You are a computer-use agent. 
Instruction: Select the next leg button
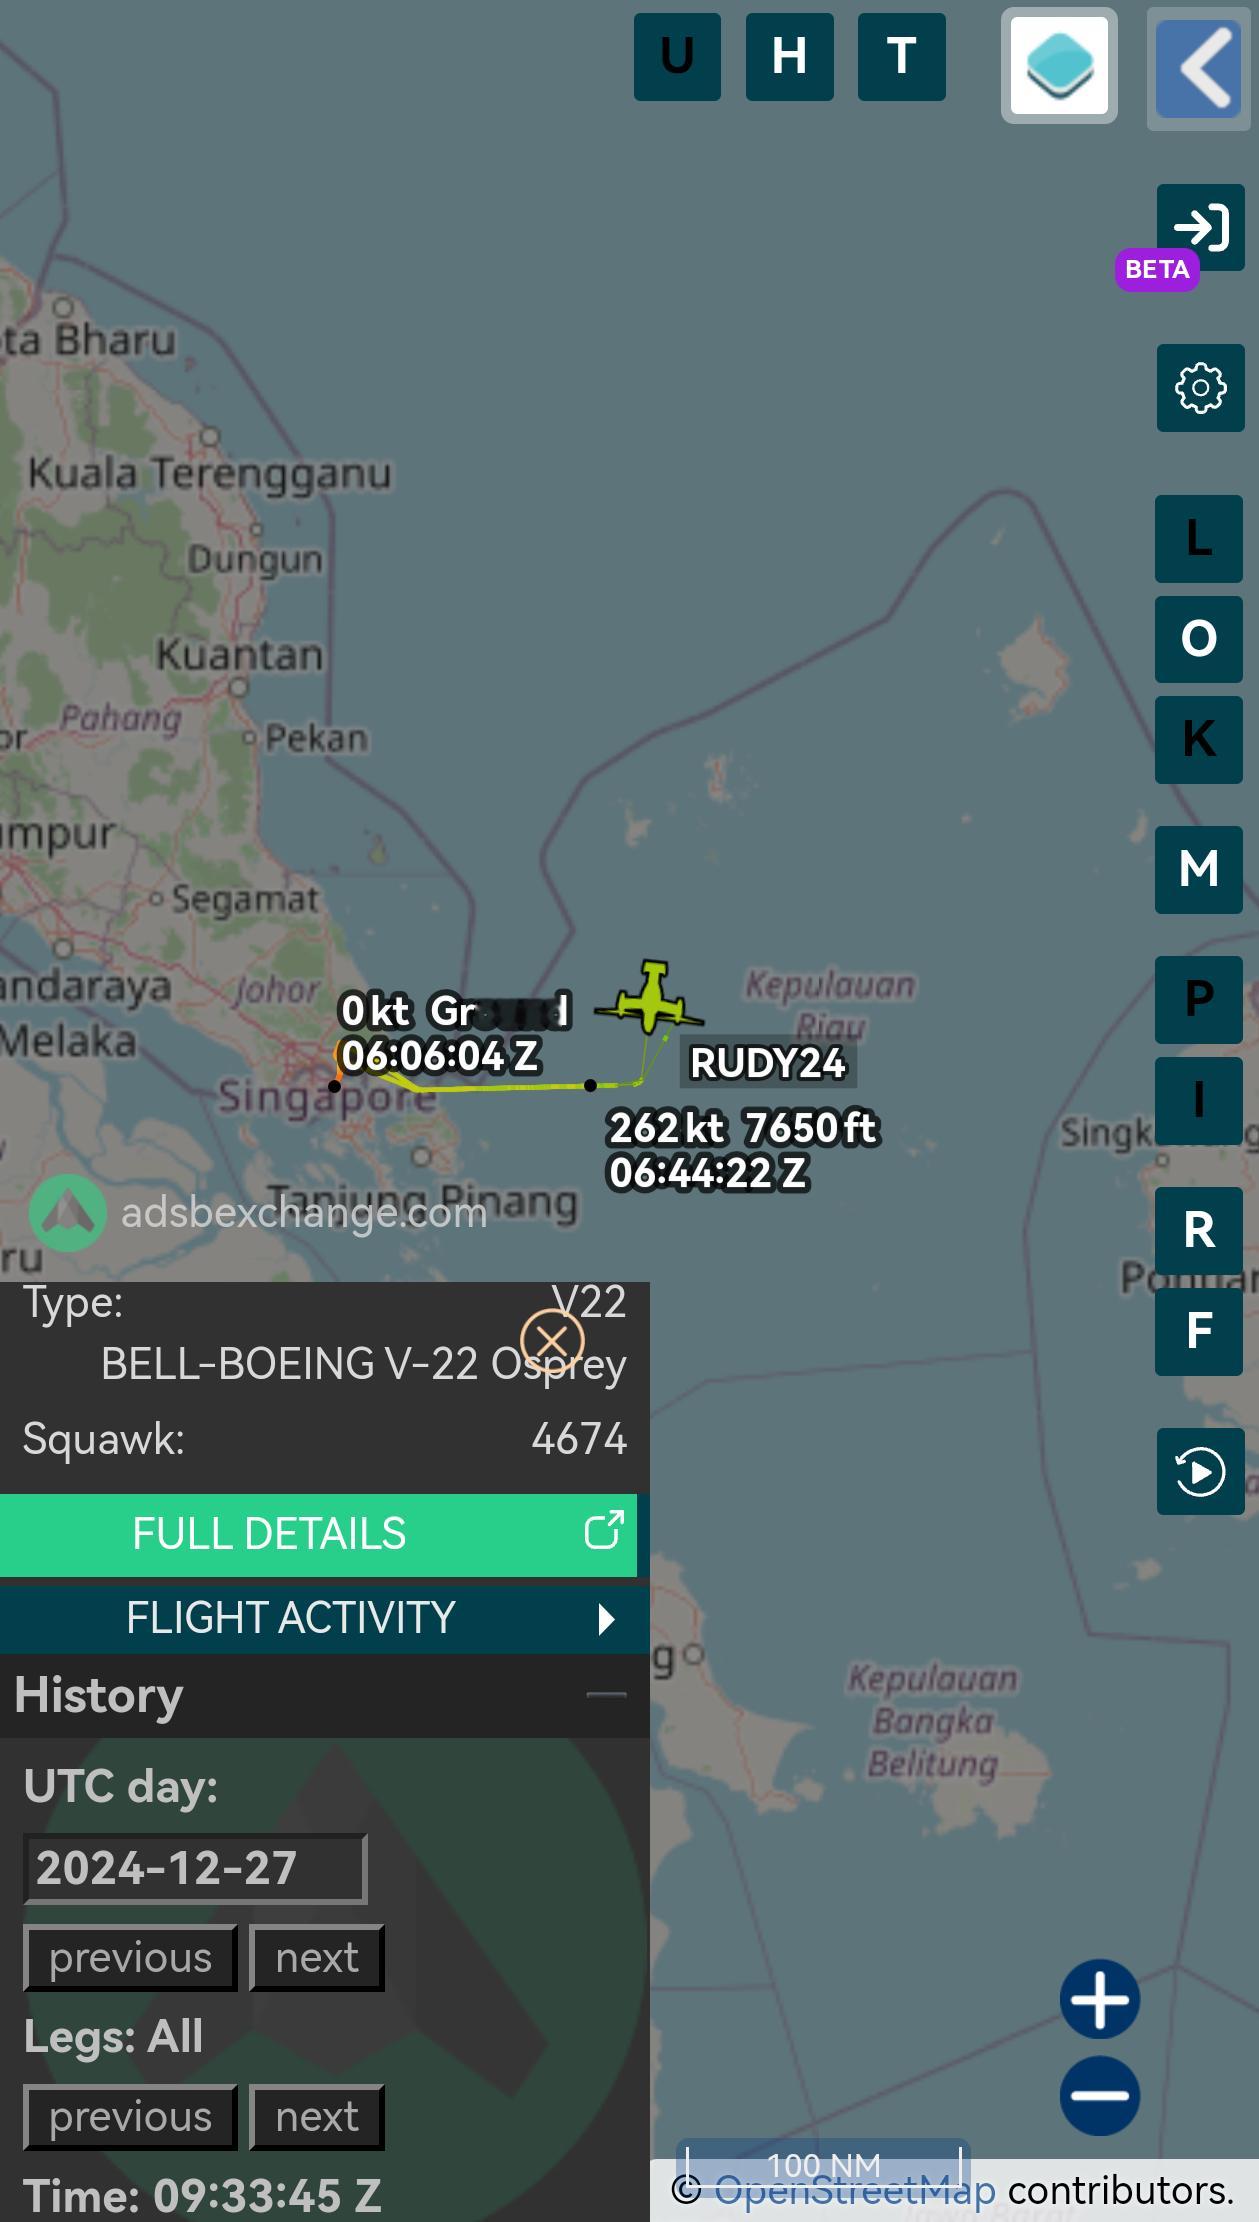point(316,2116)
